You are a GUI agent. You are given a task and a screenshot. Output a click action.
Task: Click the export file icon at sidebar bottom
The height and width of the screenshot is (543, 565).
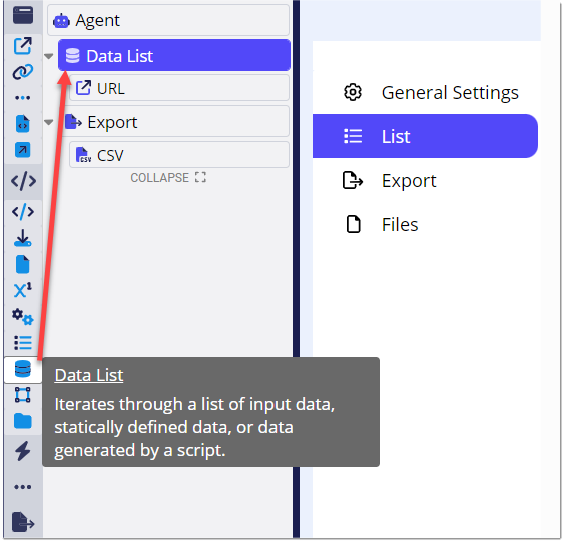tap(23, 522)
